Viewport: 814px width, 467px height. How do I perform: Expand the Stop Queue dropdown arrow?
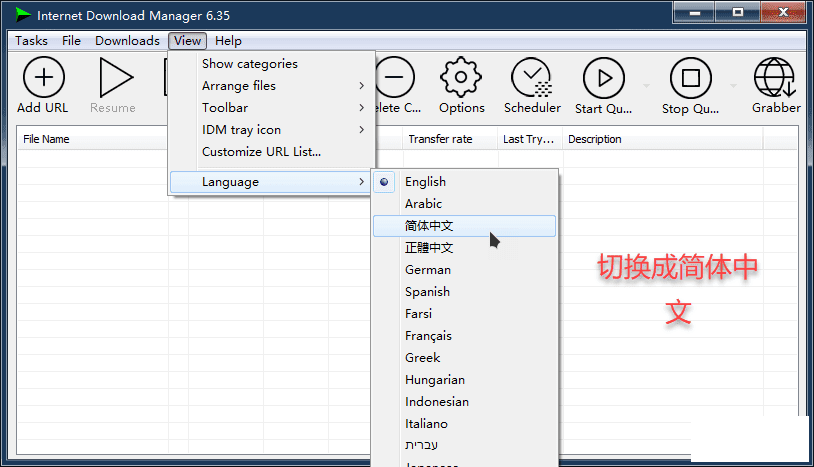(733, 86)
